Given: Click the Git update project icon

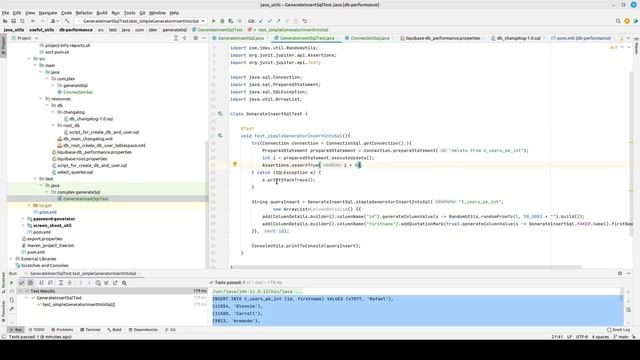Looking at the screenshot, I should [x=261, y=21].
